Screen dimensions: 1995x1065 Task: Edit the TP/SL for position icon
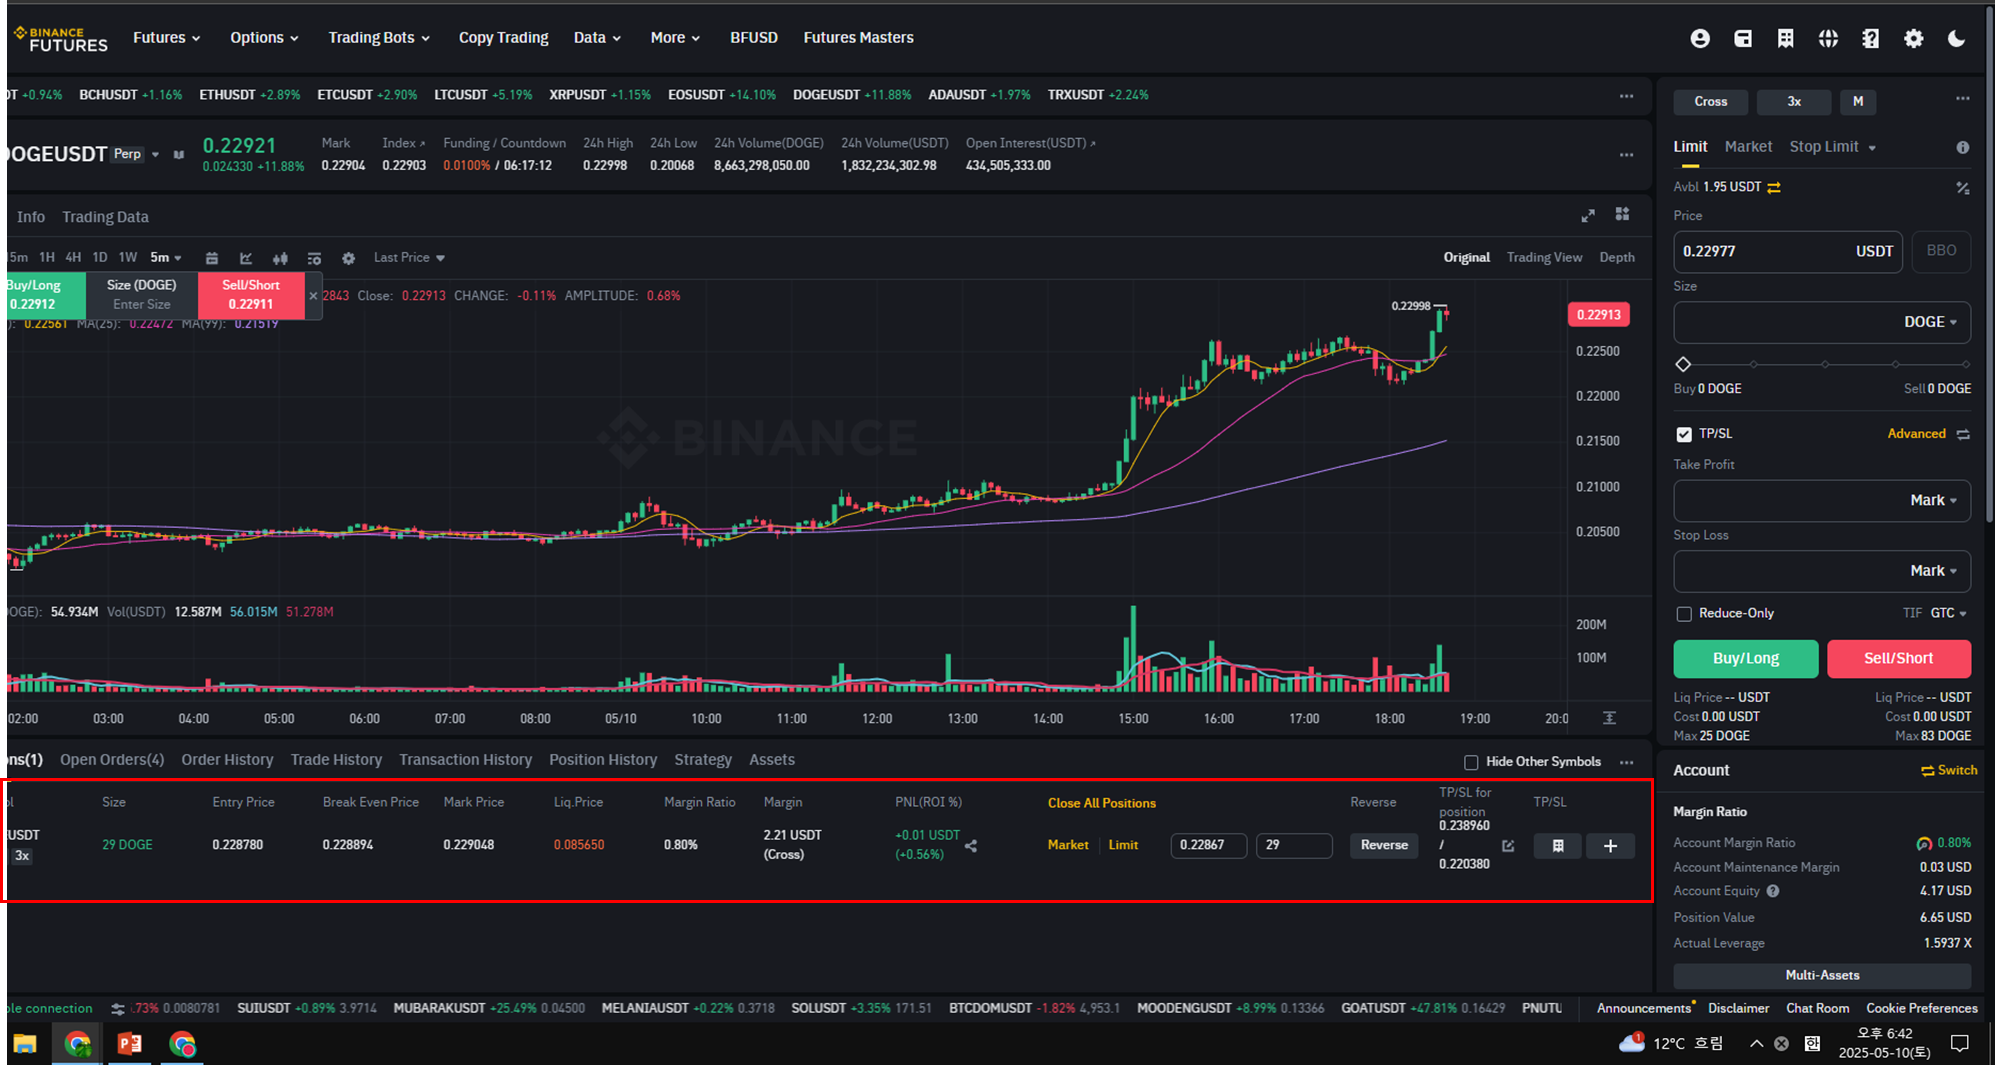tap(1508, 846)
